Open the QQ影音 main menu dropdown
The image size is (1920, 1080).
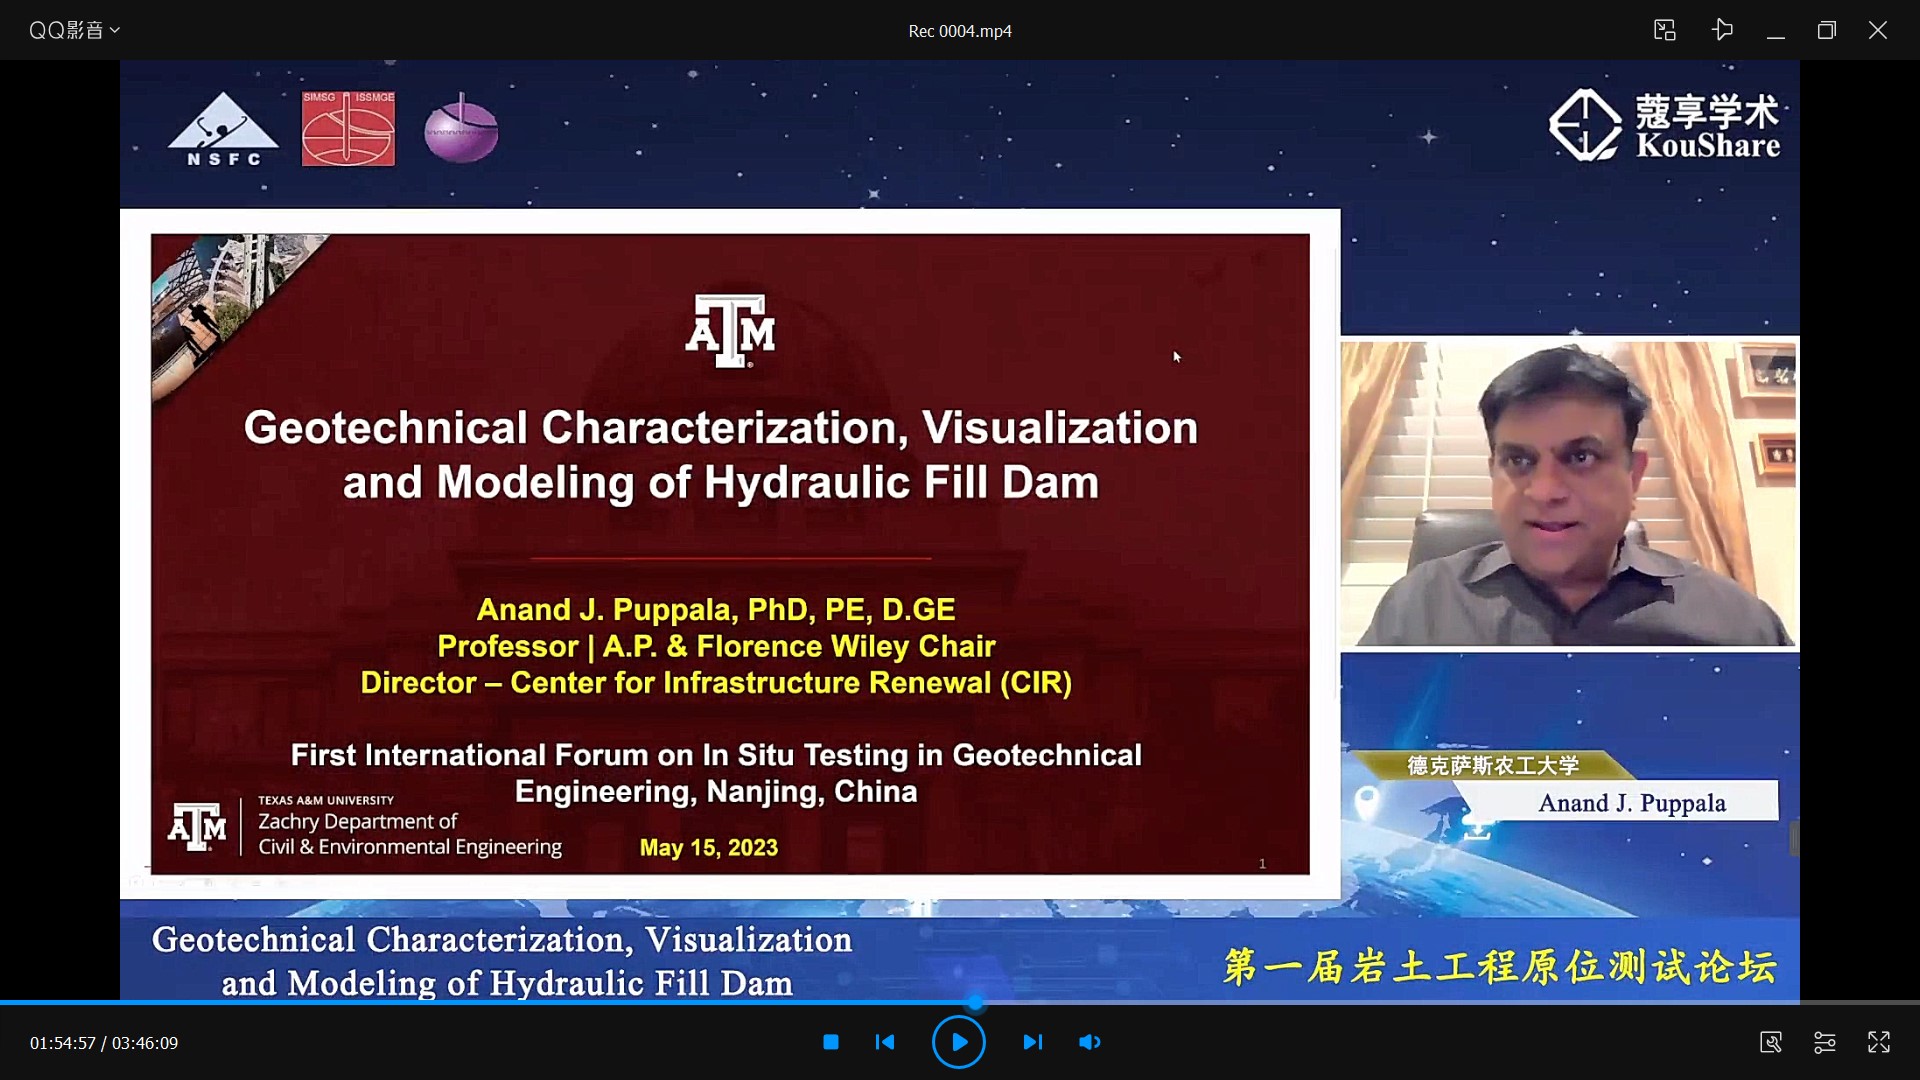click(74, 30)
